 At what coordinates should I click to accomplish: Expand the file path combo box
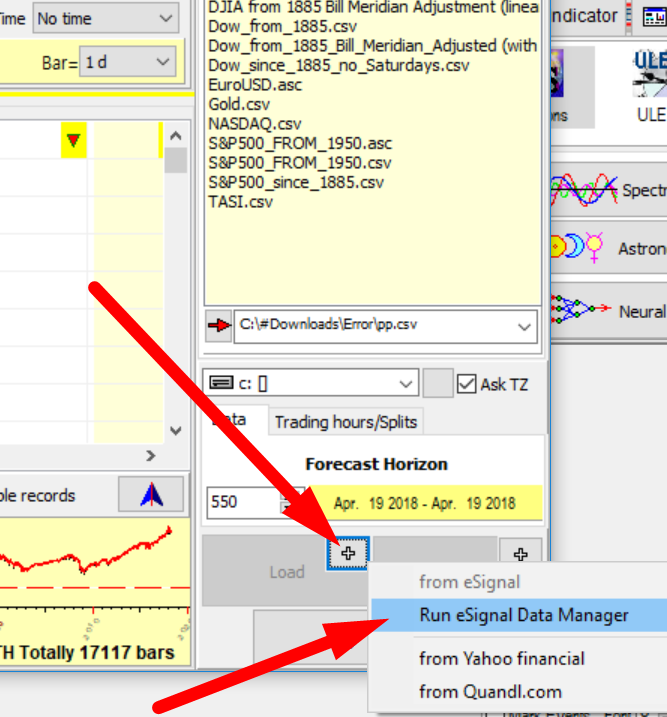[525, 326]
